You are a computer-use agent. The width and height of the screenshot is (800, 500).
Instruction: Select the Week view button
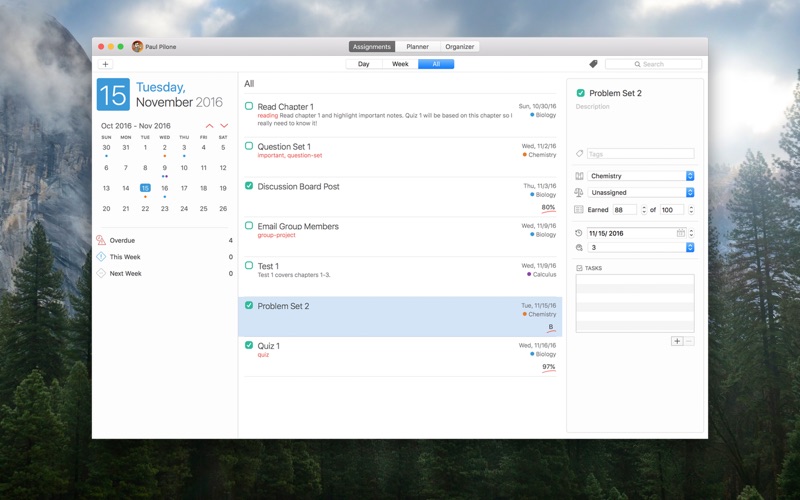tap(400, 64)
